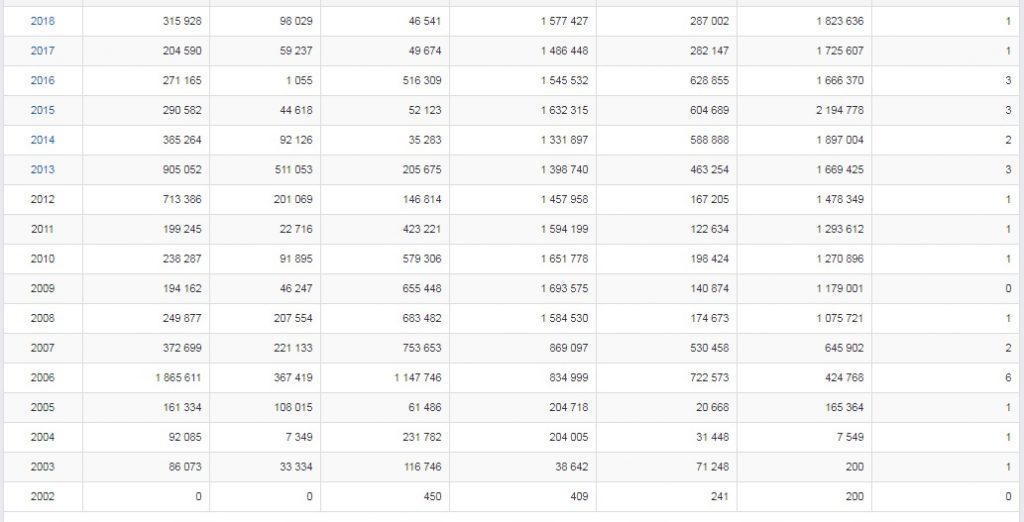1024x522 pixels.
Task: Select the 2011 row year cell
Action: [42, 229]
